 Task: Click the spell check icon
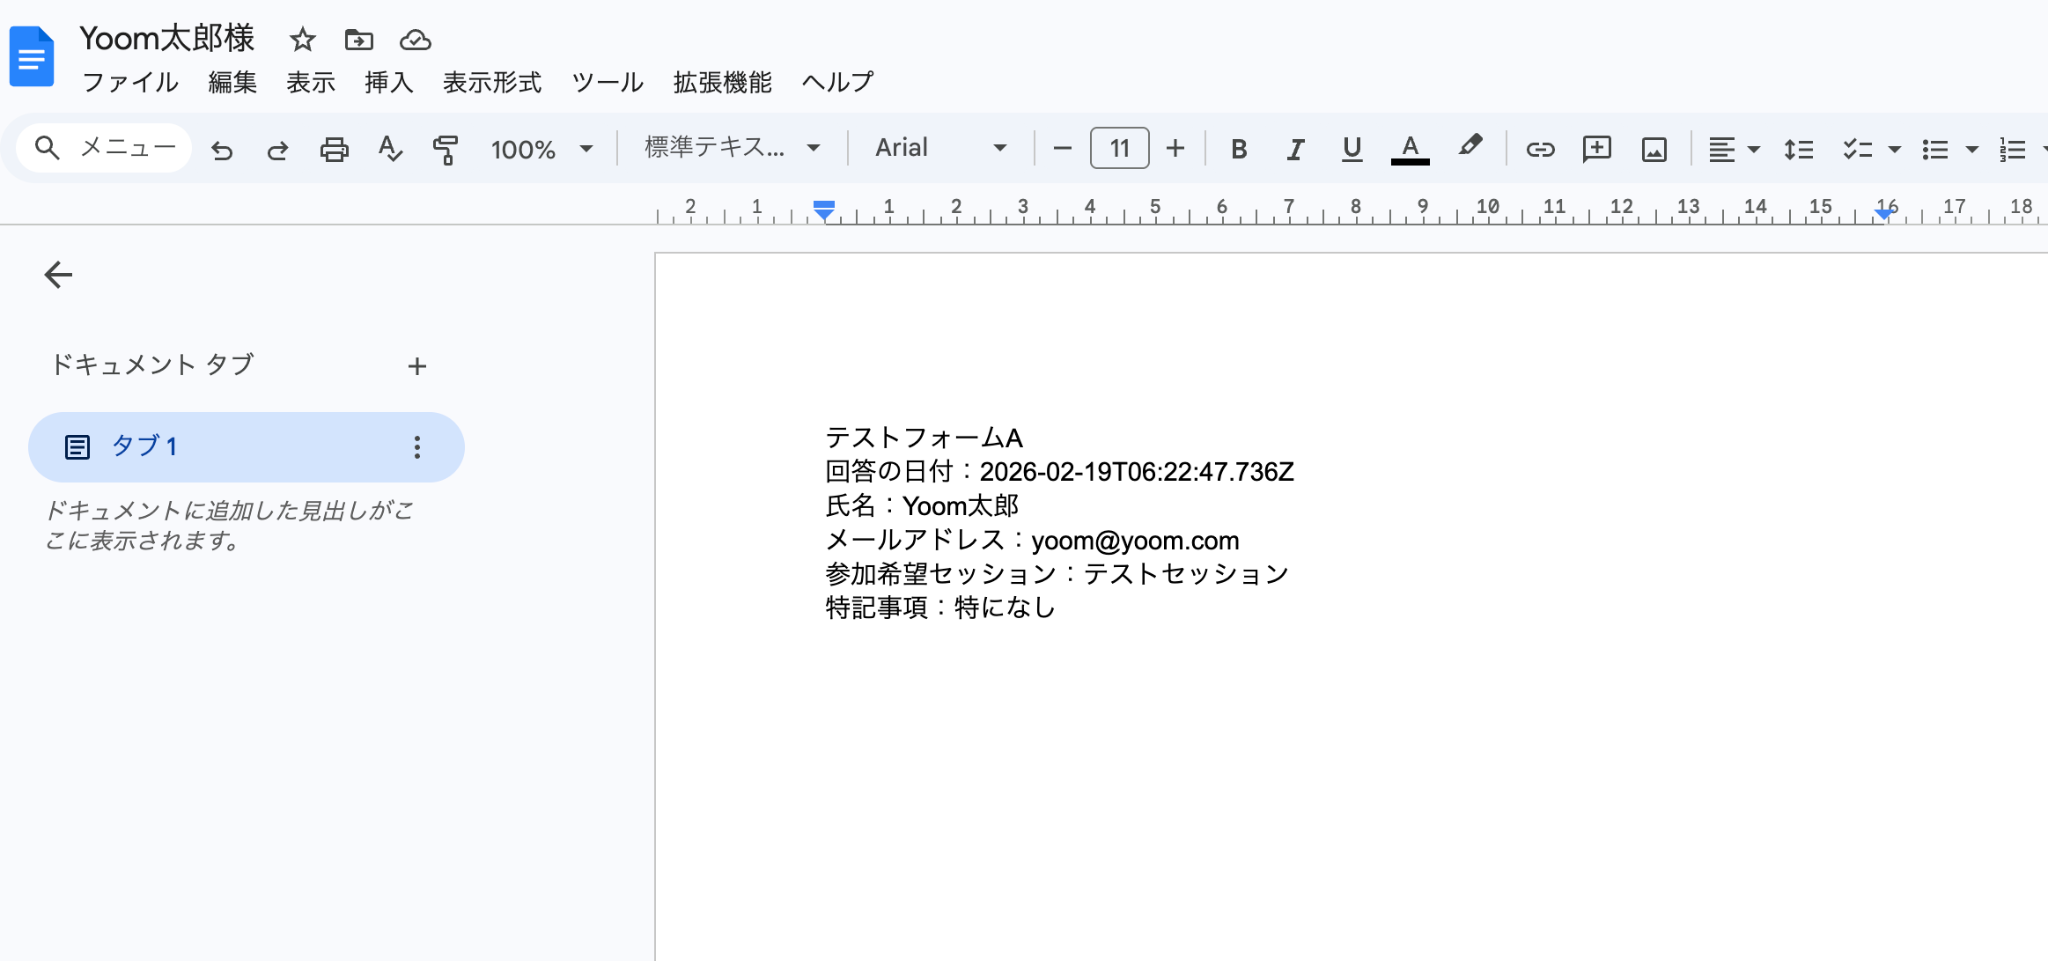pyautogui.click(x=390, y=150)
